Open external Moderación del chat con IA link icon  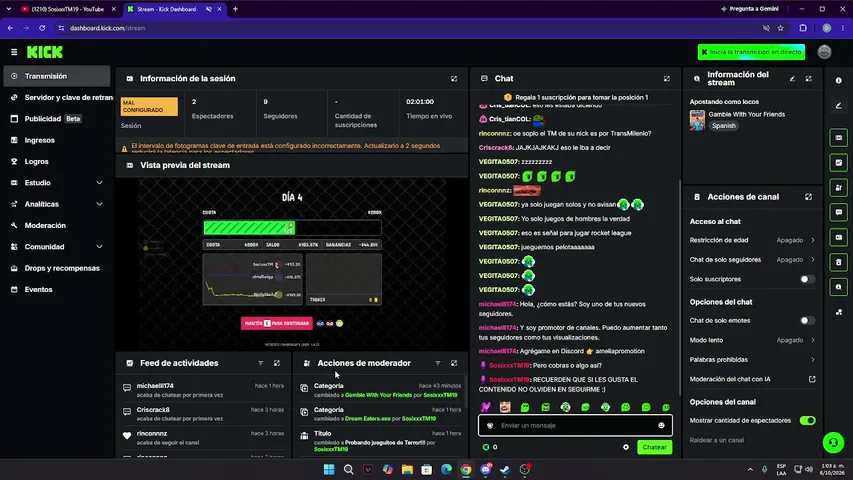point(812,379)
